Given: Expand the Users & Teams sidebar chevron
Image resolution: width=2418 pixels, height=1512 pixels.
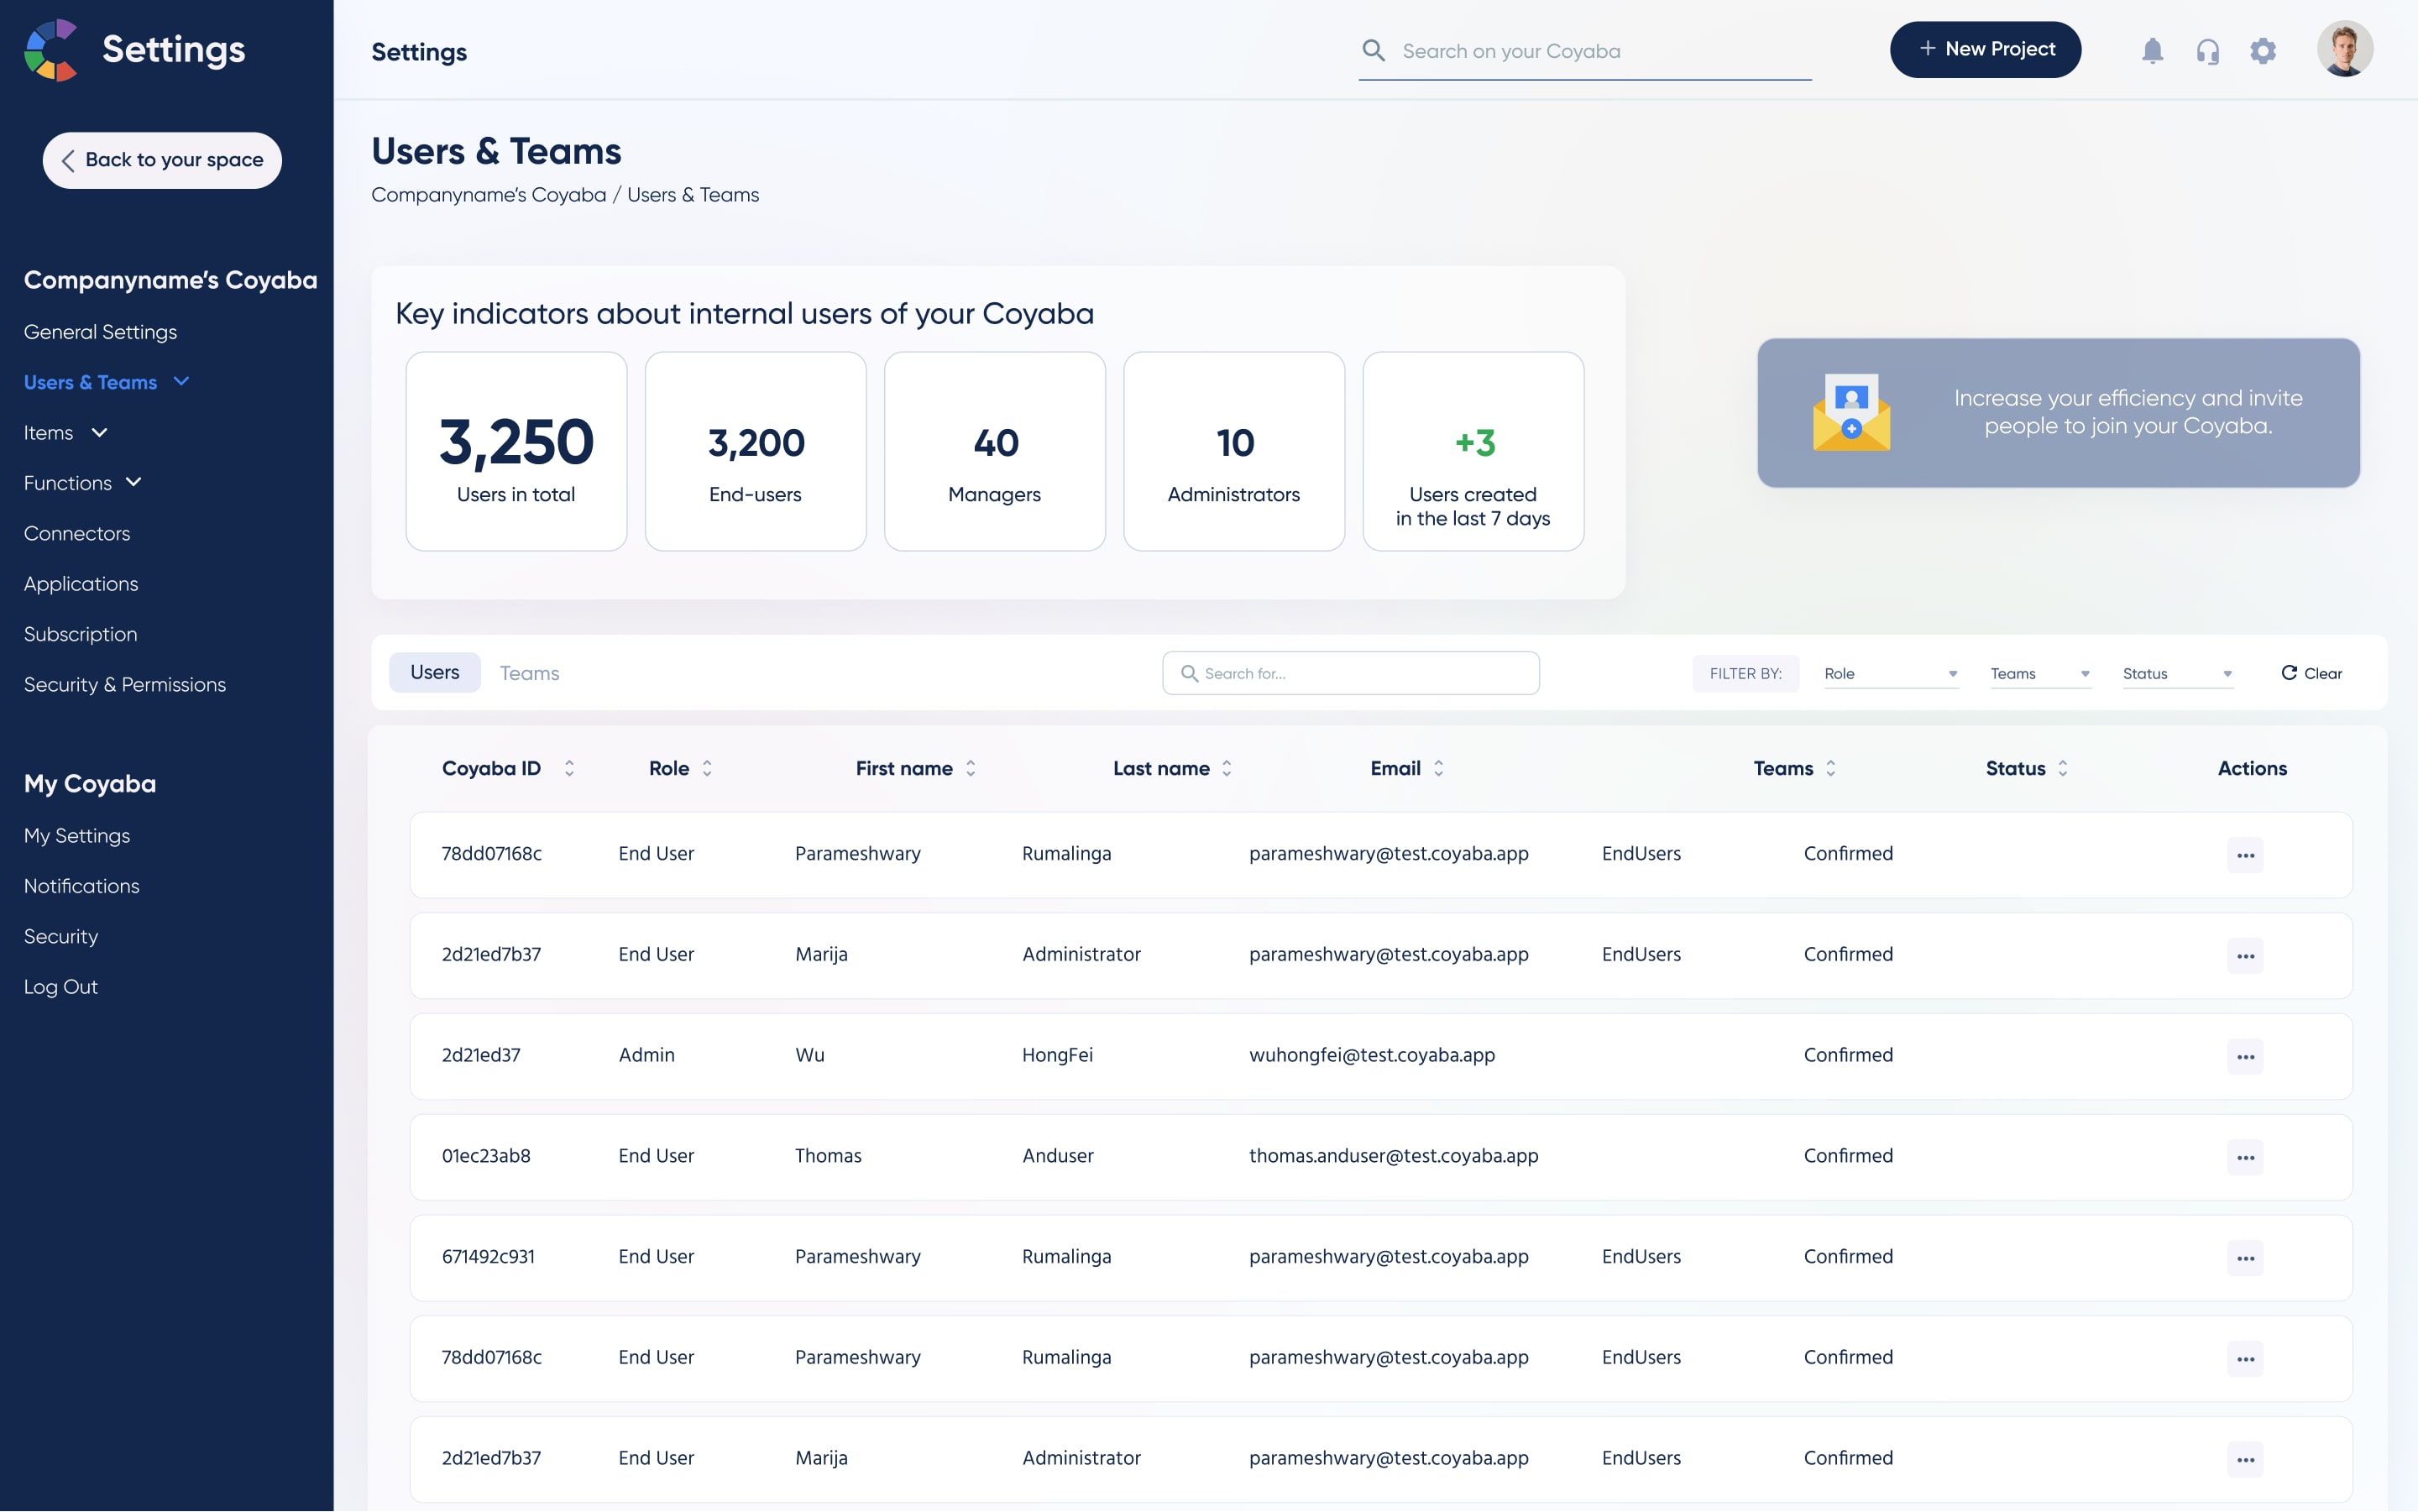Looking at the screenshot, I should 181,382.
